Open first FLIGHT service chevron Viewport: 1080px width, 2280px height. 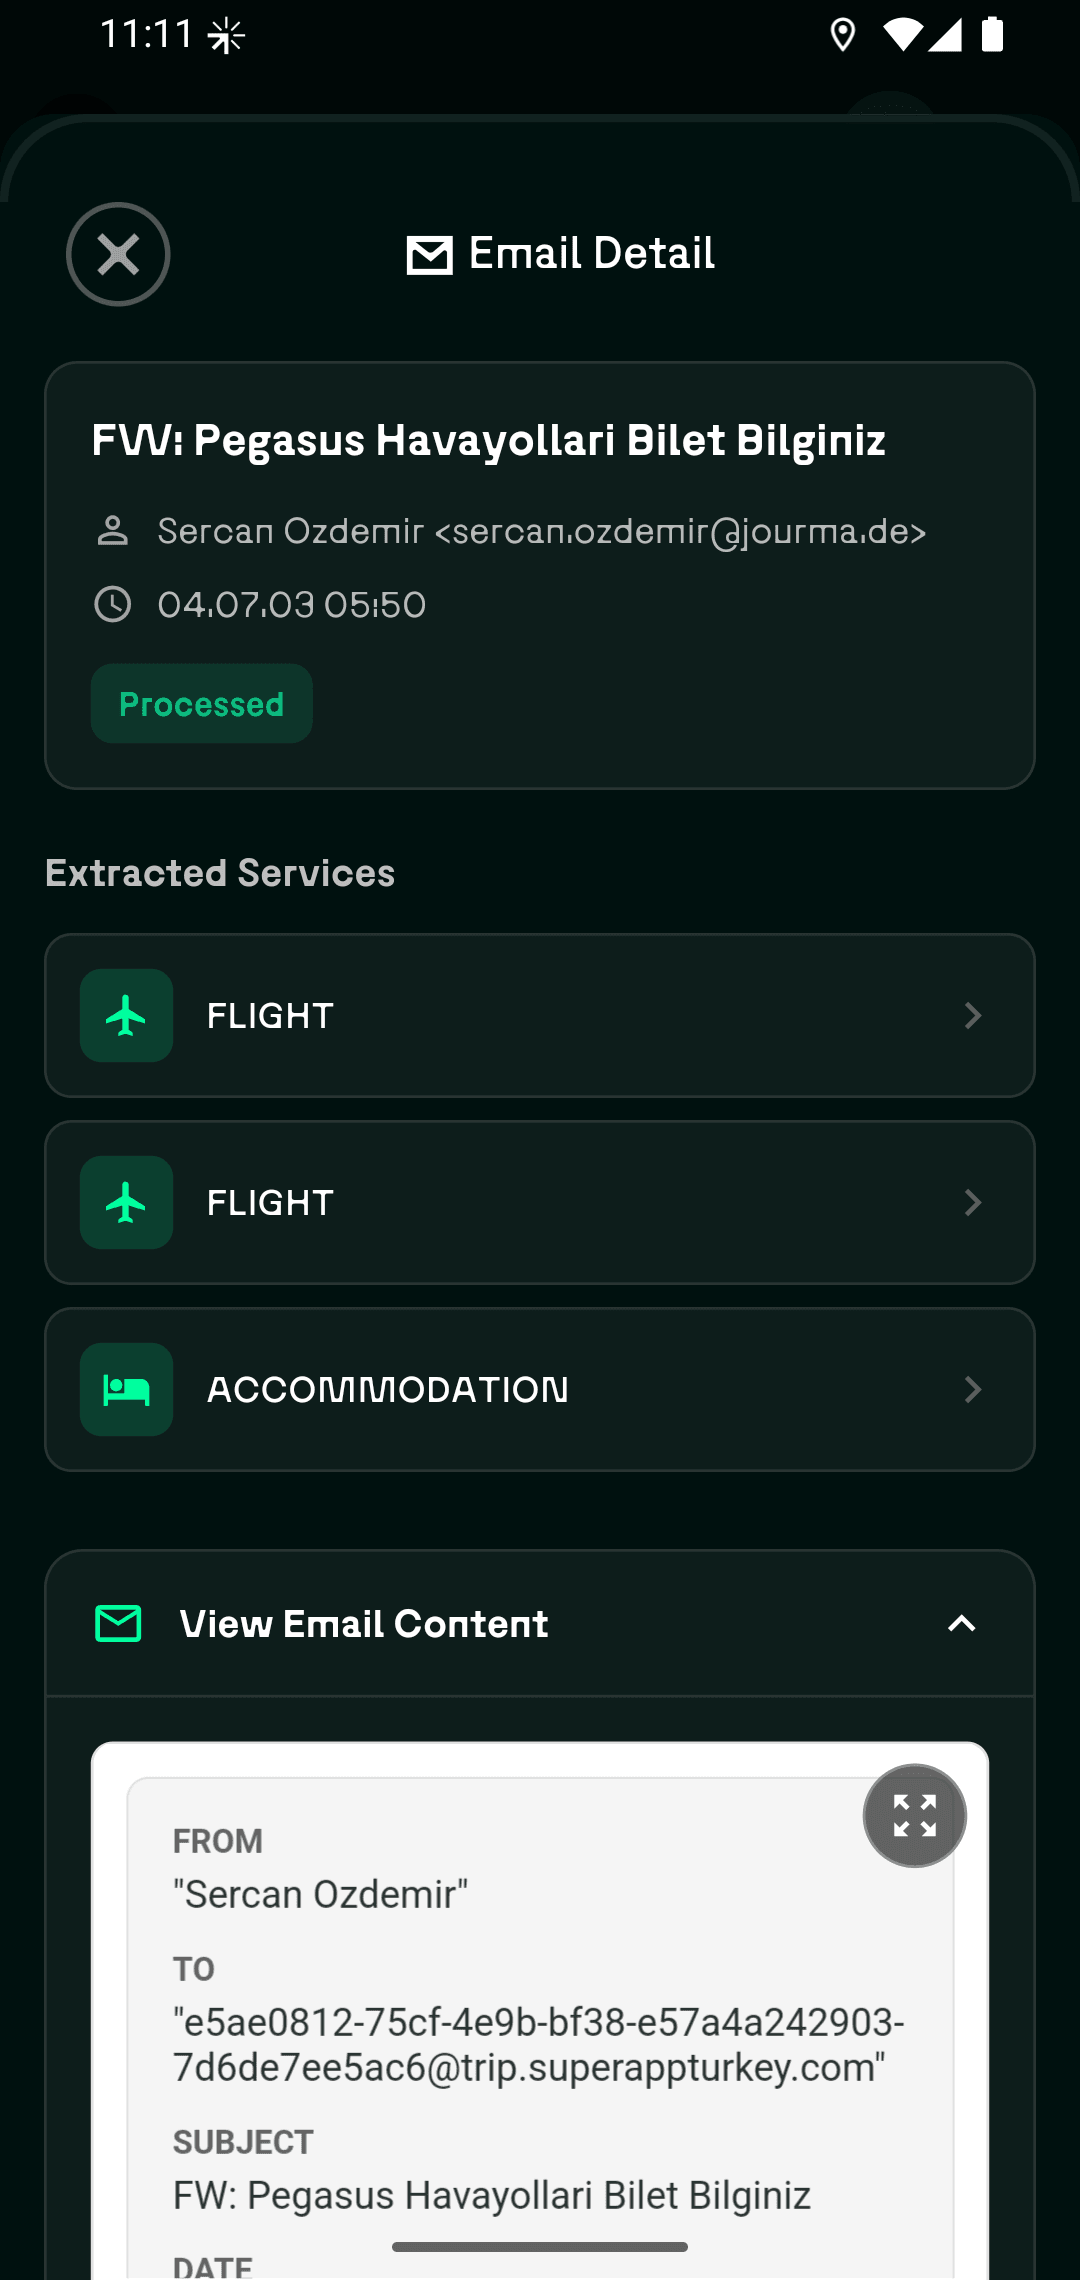[972, 1015]
